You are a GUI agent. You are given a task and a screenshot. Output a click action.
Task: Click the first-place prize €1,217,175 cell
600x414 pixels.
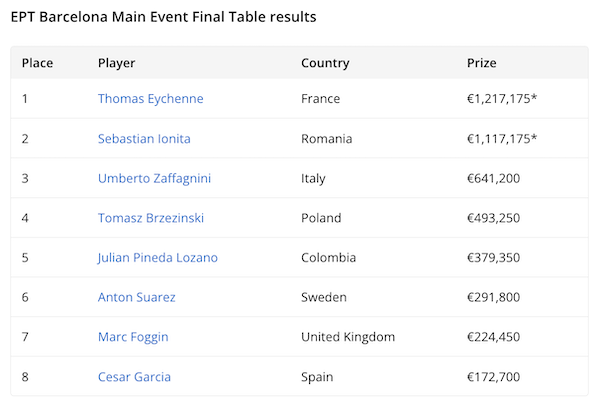[501, 99]
